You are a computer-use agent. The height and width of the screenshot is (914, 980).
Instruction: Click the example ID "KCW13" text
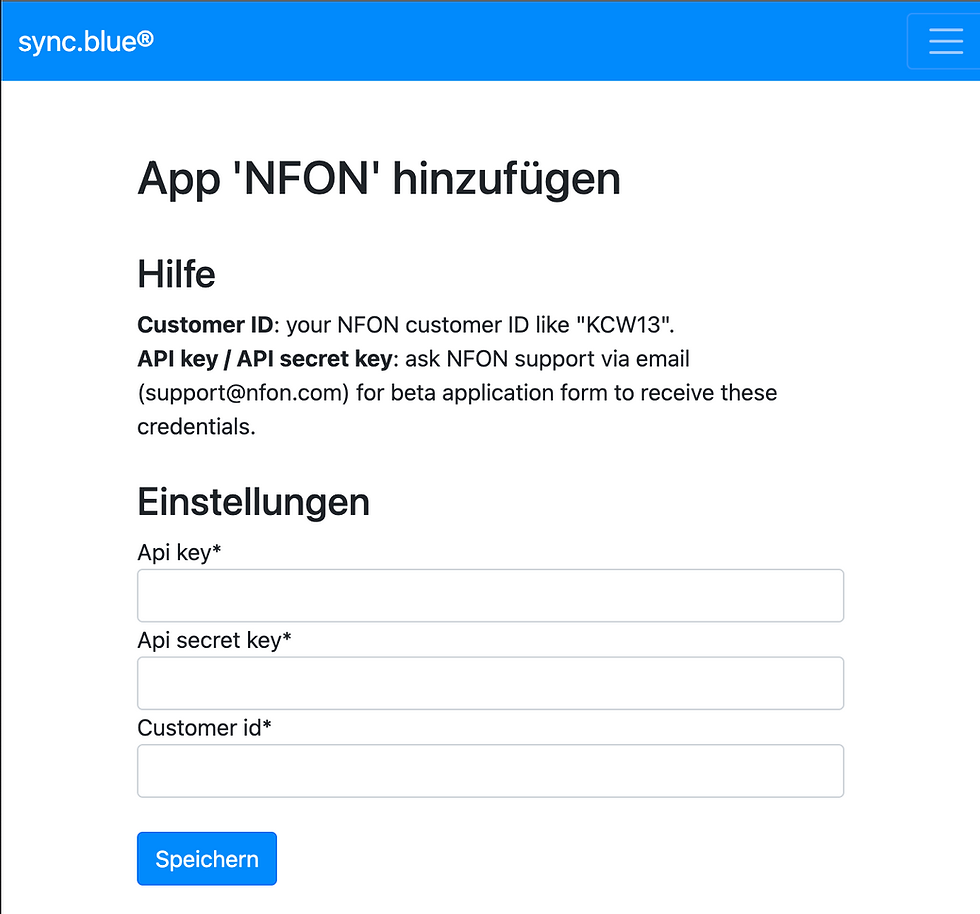pyautogui.click(x=622, y=325)
